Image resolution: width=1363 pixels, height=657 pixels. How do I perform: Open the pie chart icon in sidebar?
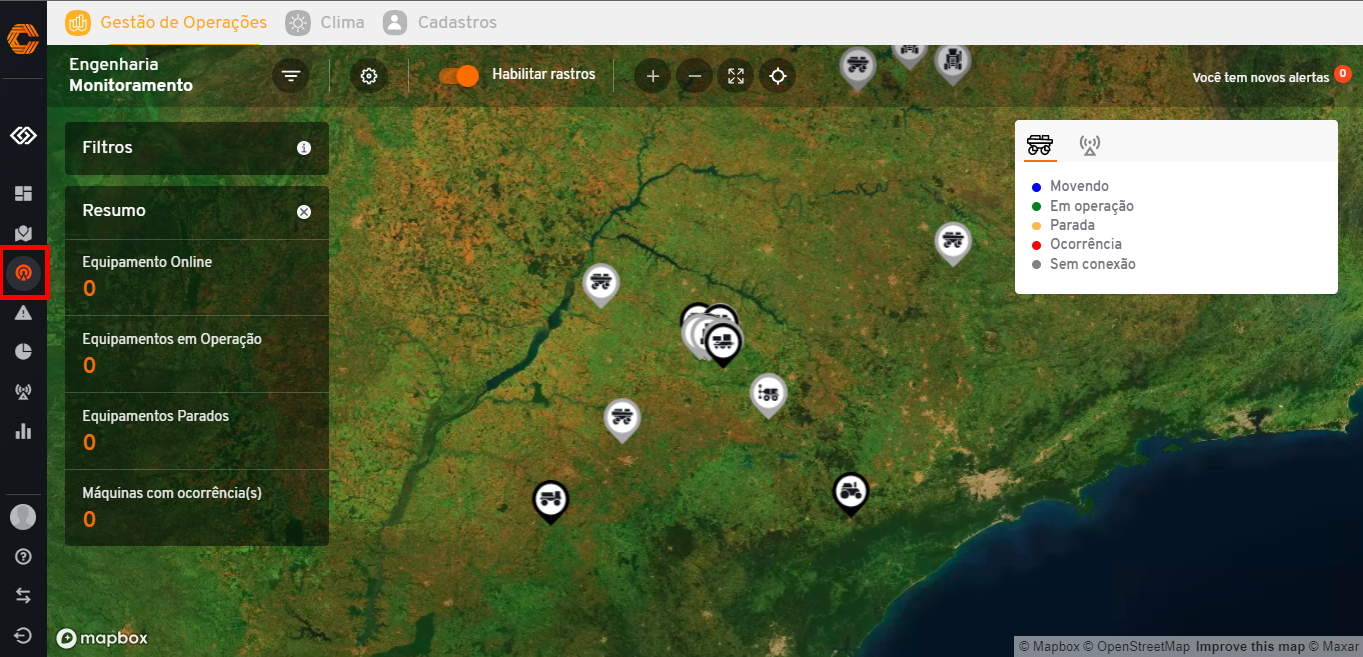23,351
